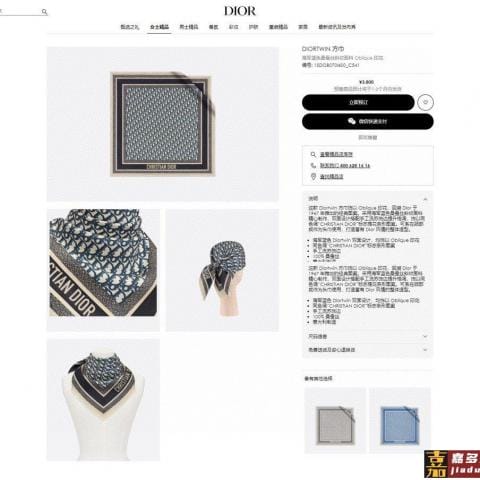Expand the first collapsed section below the description
The image size is (480, 480).
368,337
